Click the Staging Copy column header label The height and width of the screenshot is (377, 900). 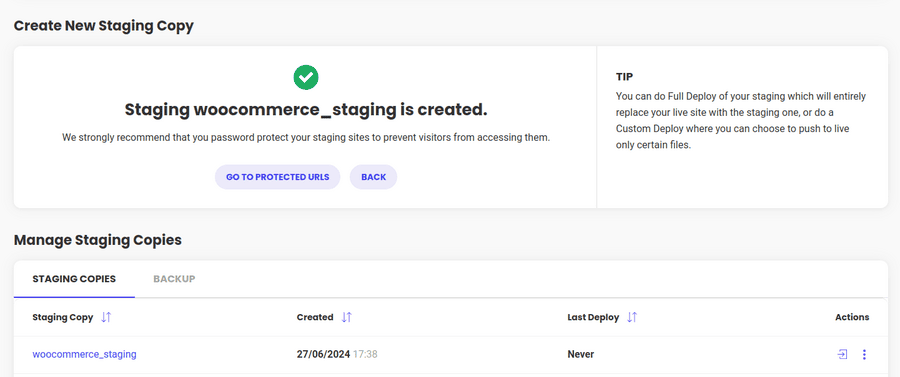(x=63, y=317)
